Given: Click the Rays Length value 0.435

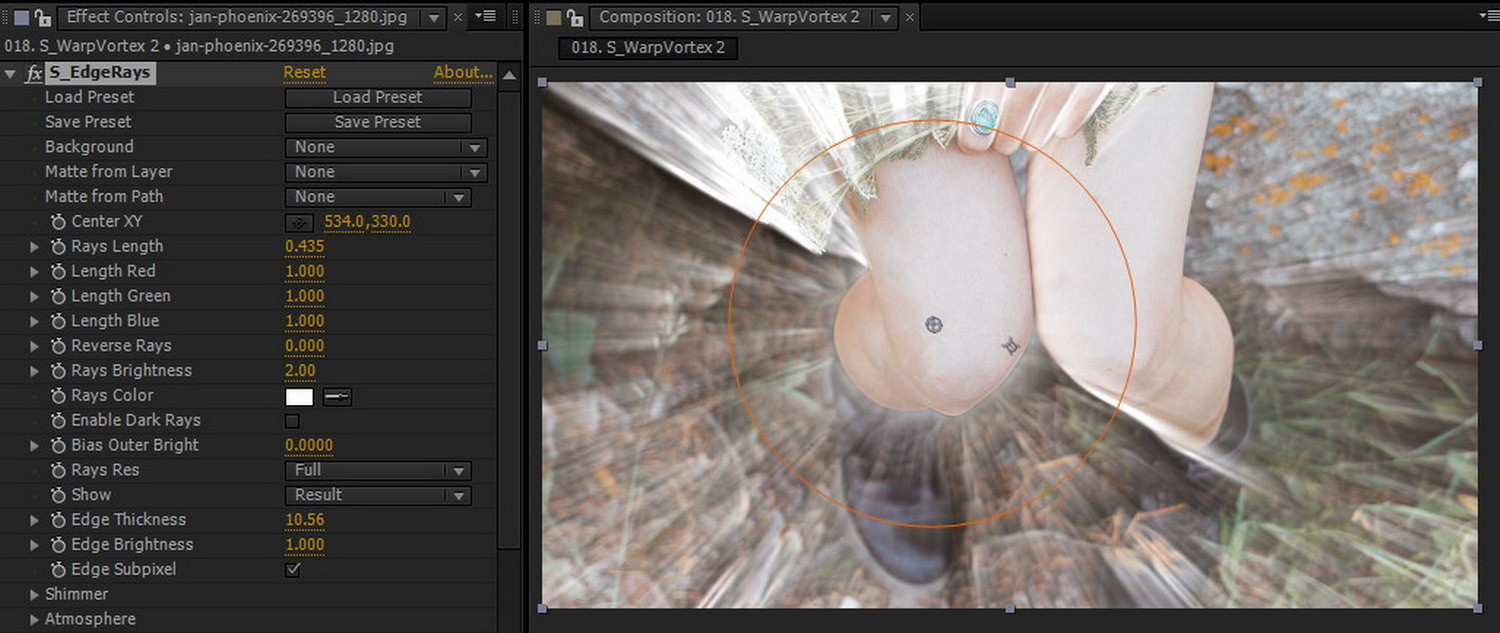Looking at the screenshot, I should tap(304, 247).
